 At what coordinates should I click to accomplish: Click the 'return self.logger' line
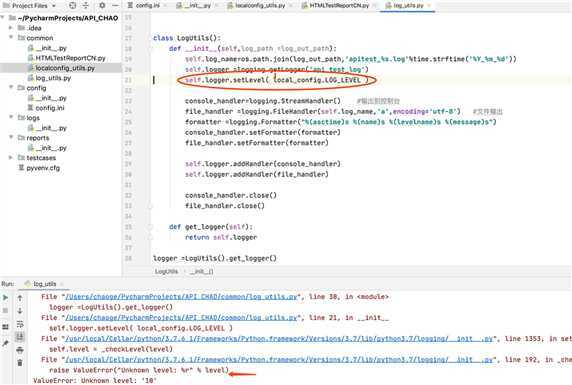(221, 237)
